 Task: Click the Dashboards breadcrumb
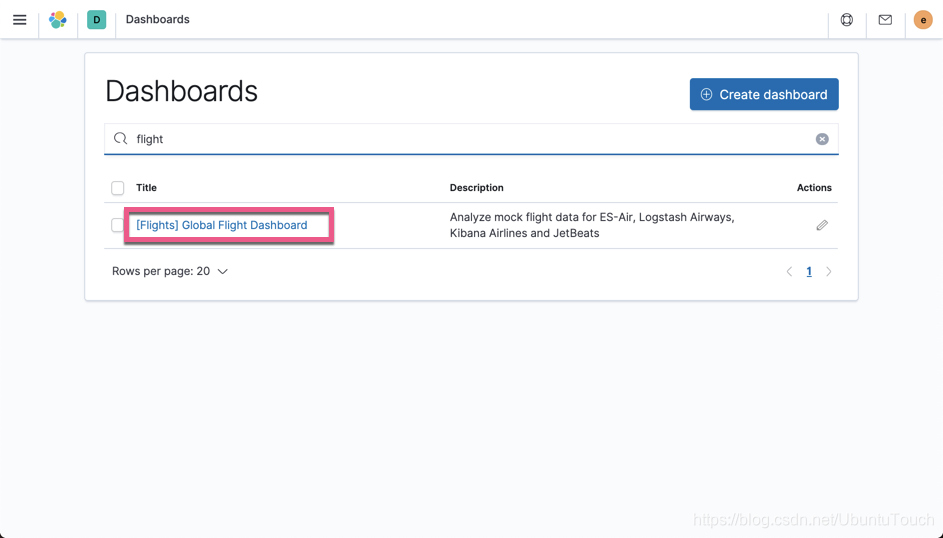coord(158,19)
